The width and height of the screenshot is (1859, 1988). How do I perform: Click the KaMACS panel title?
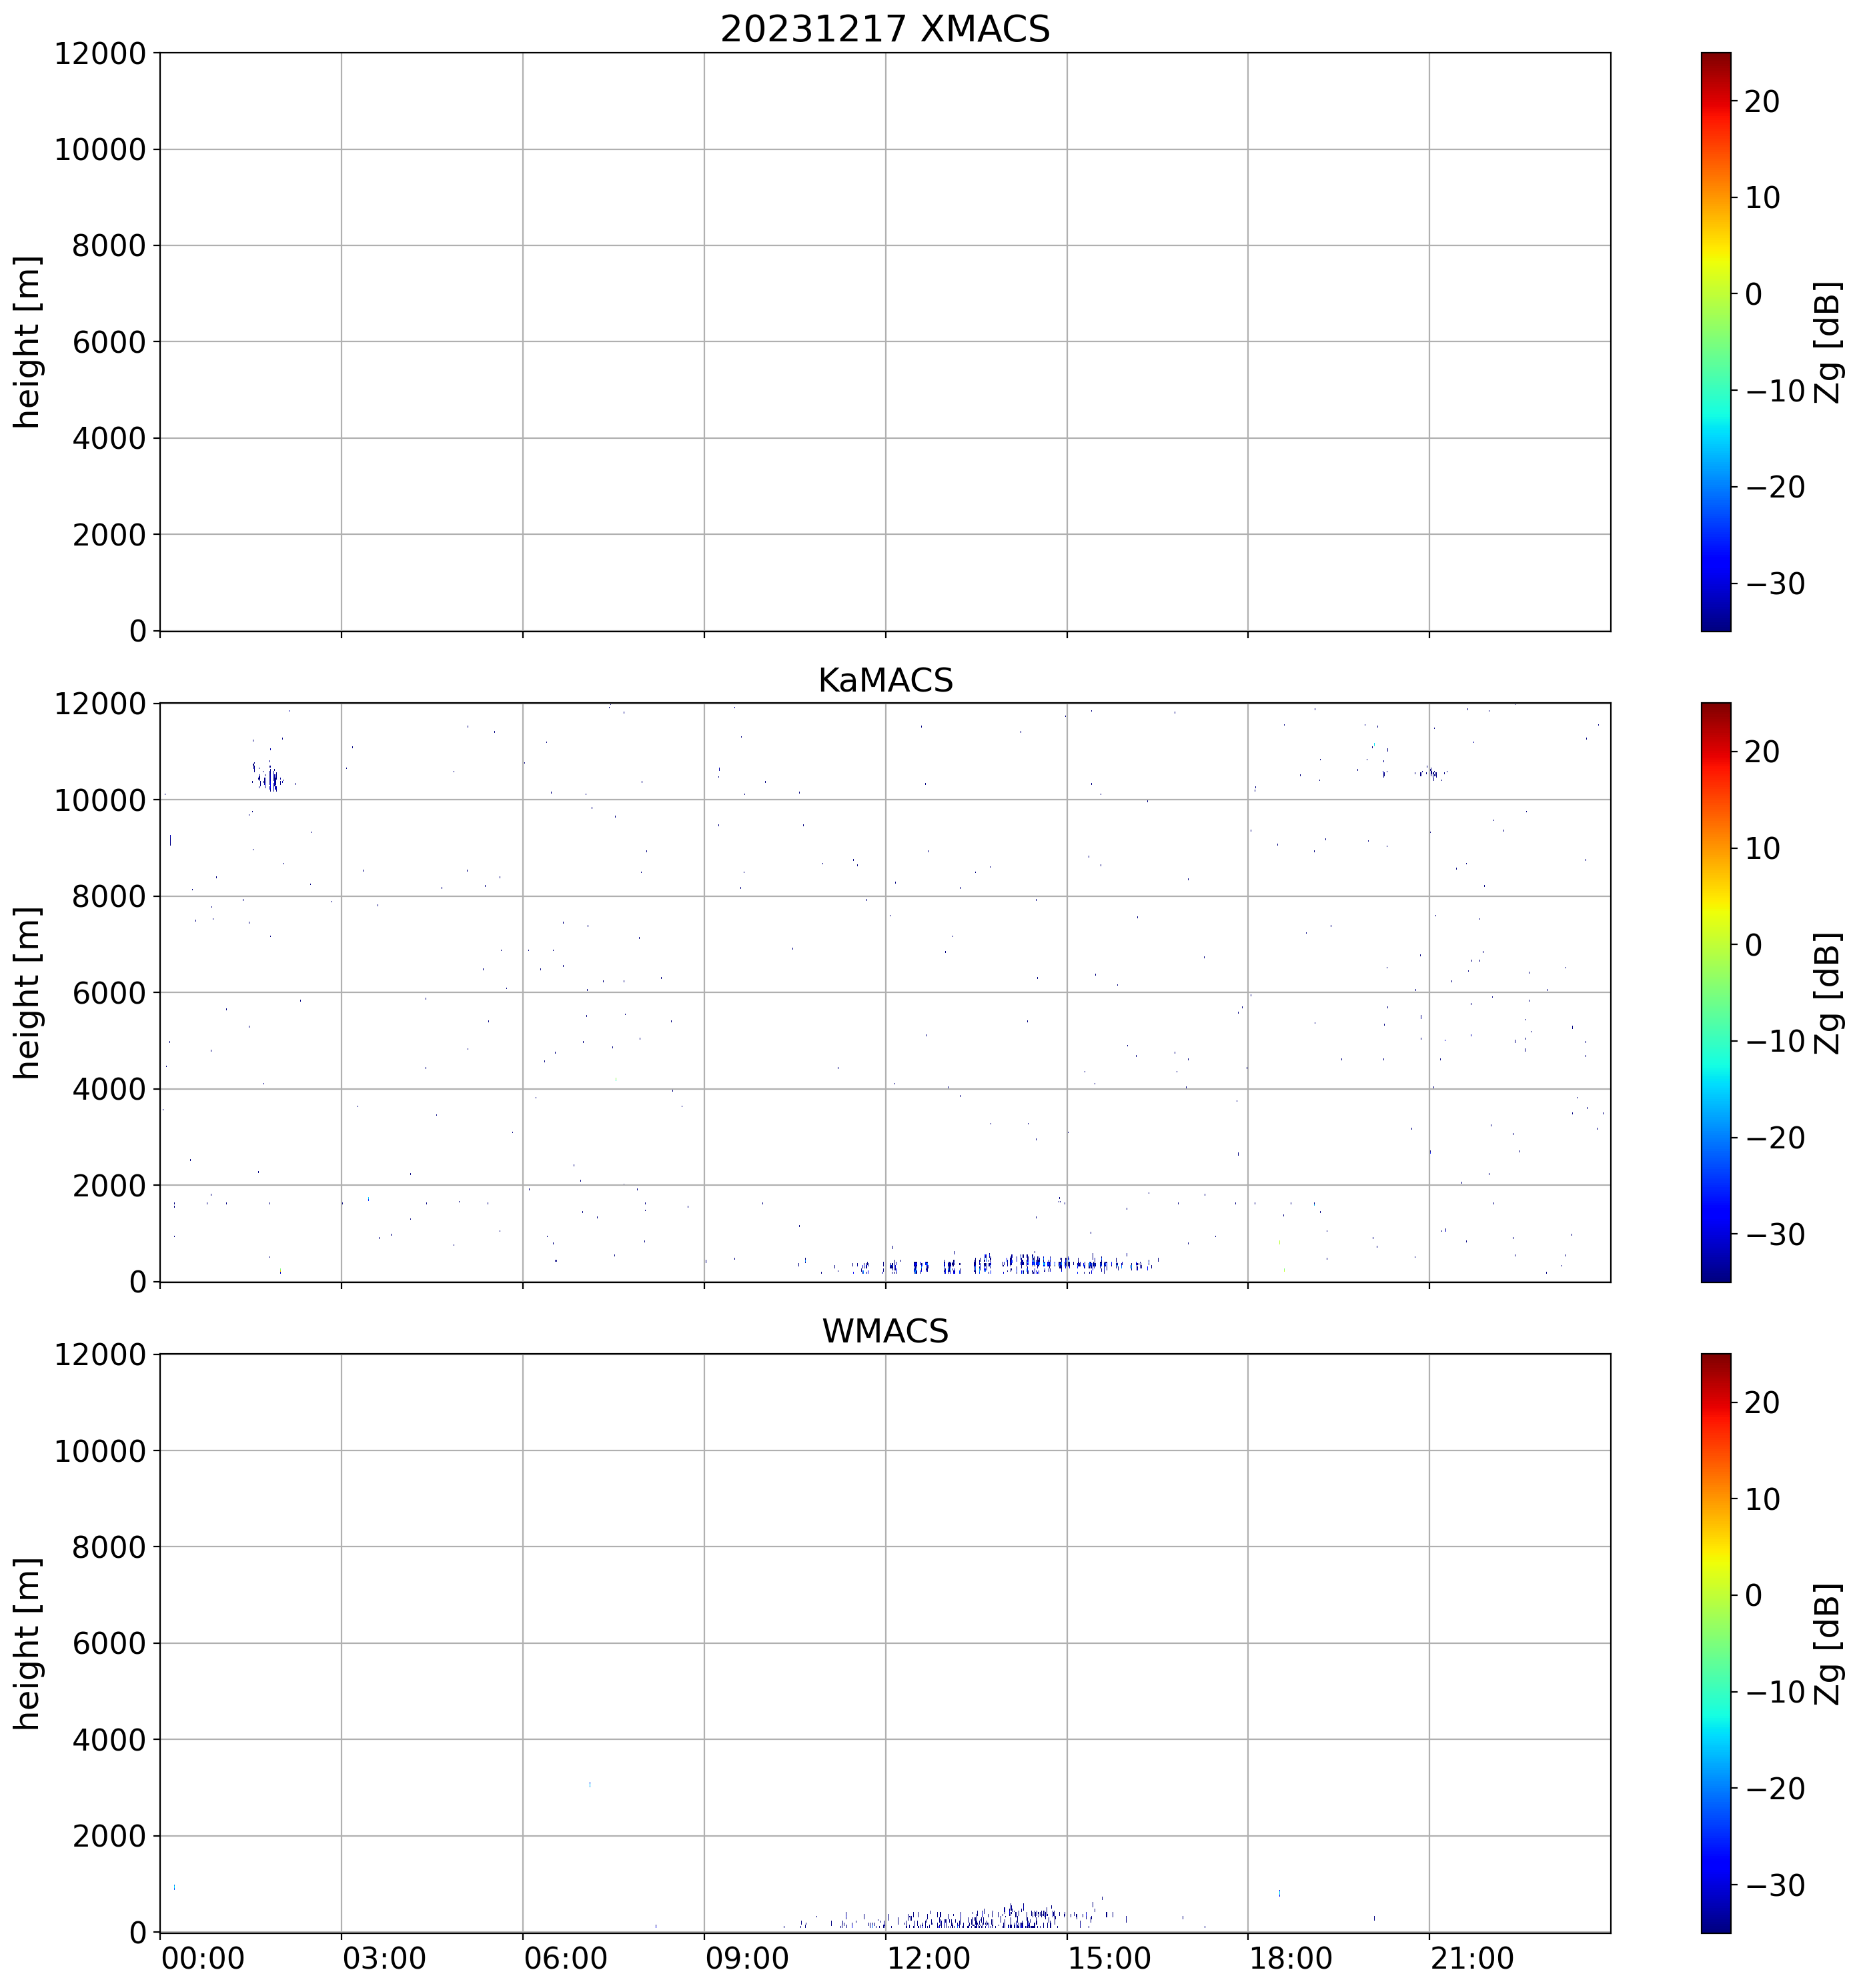point(884,680)
